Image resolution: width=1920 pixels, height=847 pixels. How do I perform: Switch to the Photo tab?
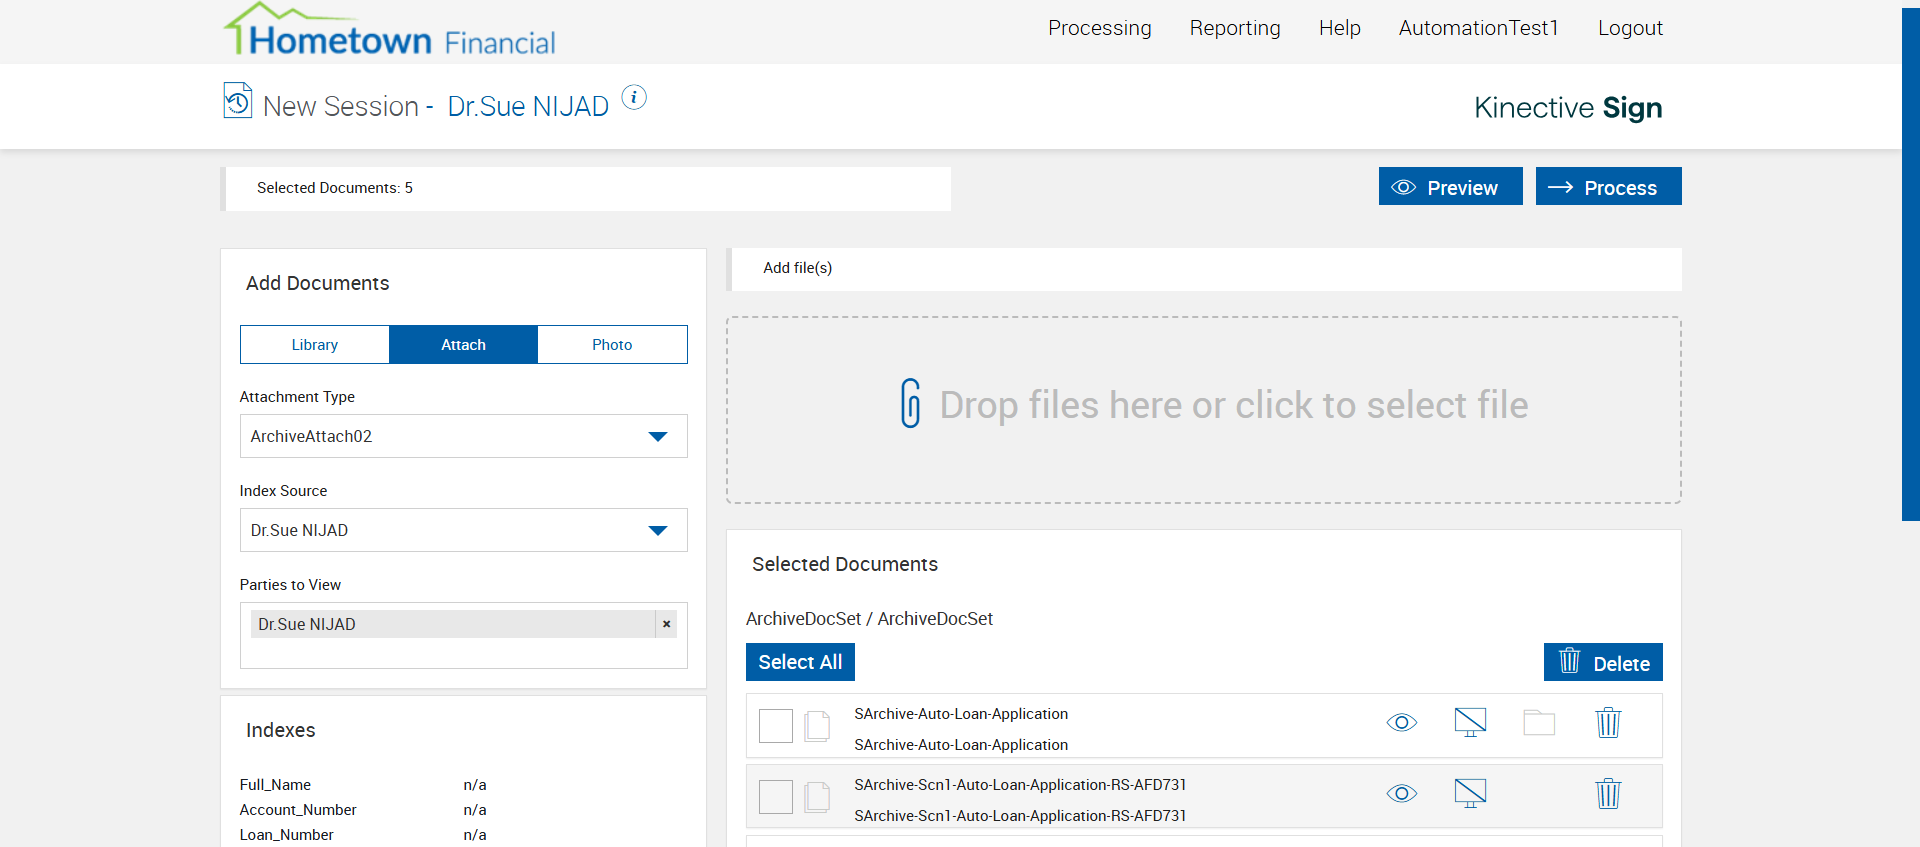(x=612, y=344)
